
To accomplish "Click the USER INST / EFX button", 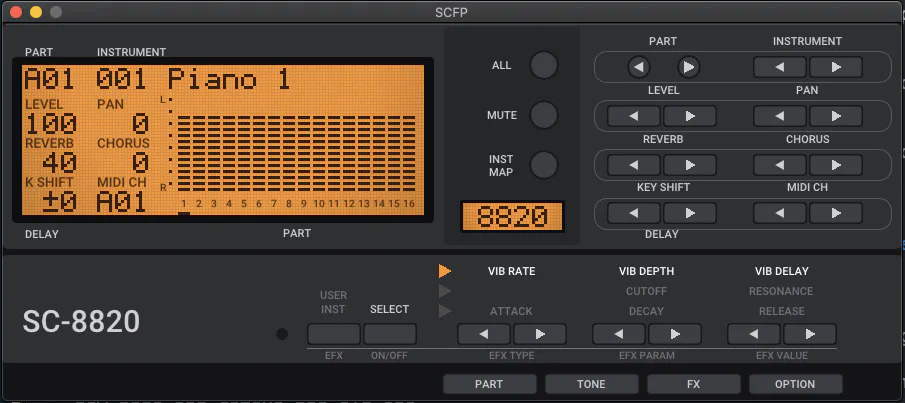I will click(x=334, y=334).
